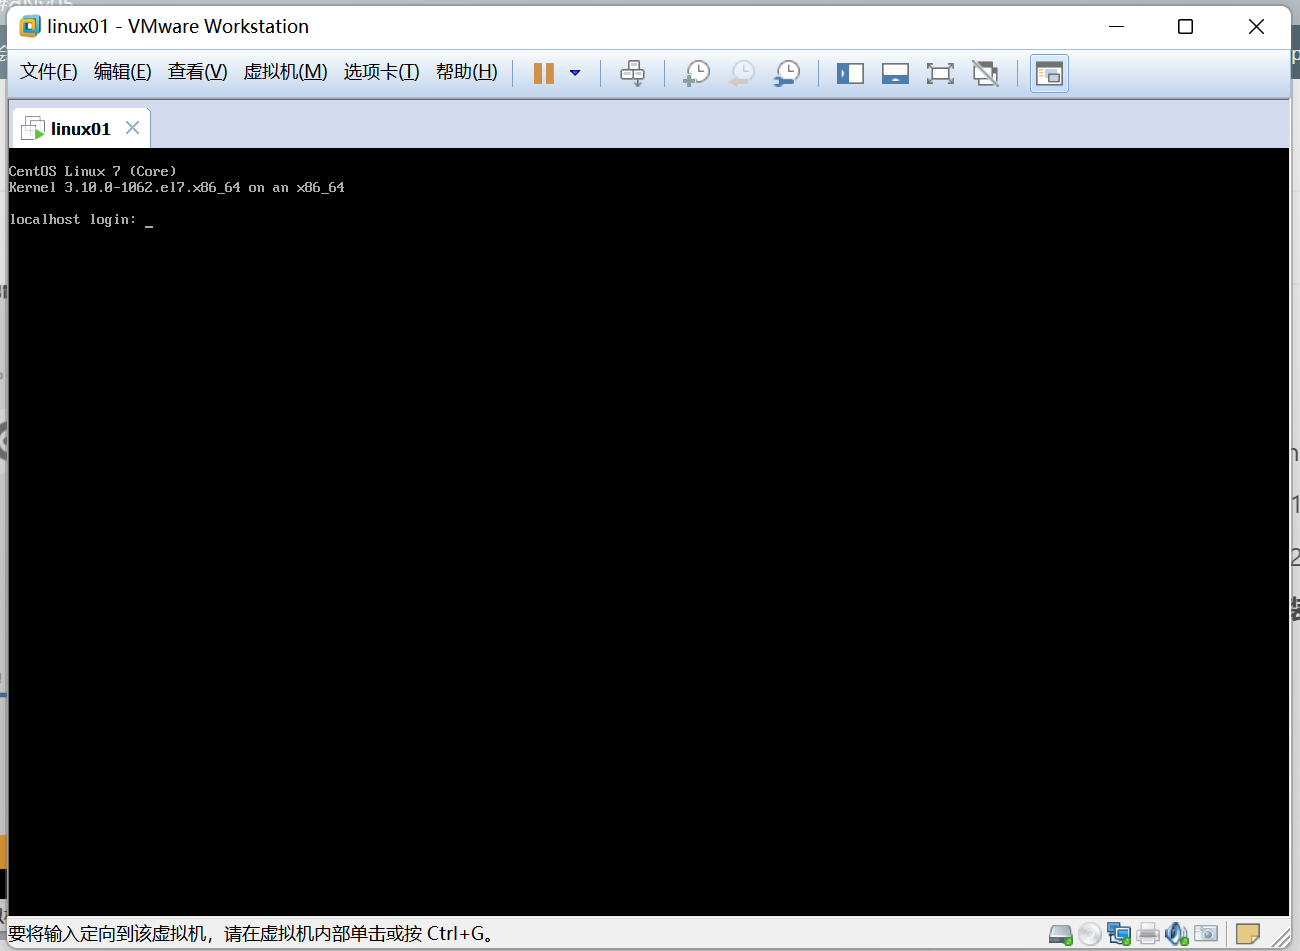Open the 查看(V) menu

tap(198, 72)
